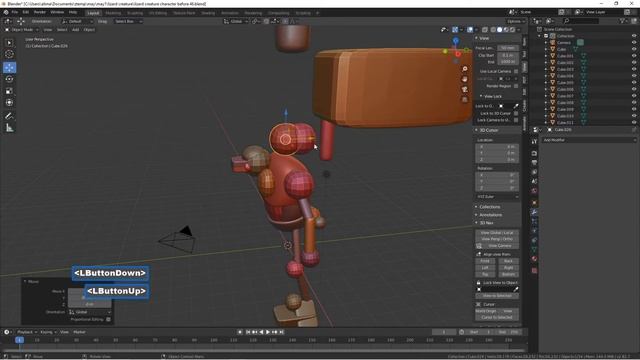Click the View Camera button
This screenshot has height=360, width=640.
[x=500, y=246]
